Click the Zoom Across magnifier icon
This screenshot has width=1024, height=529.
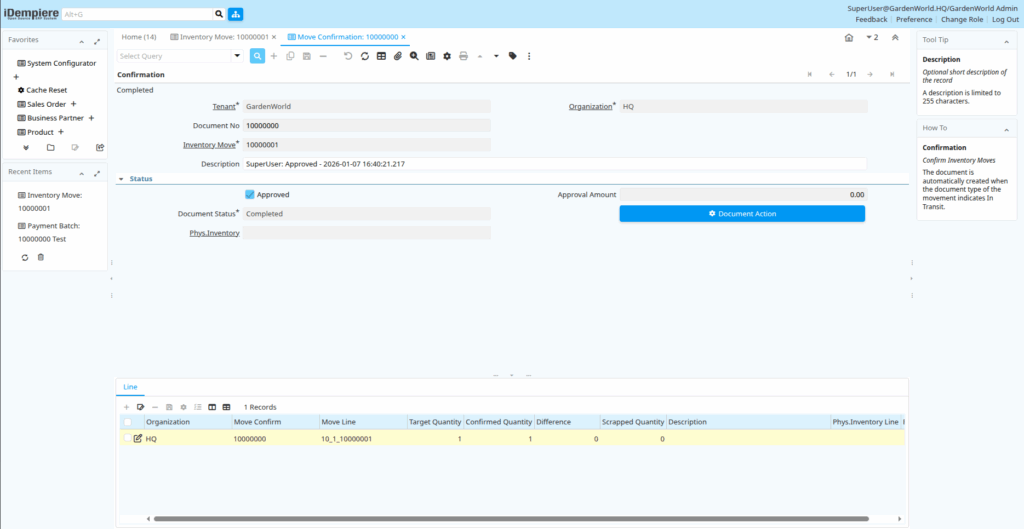[414, 56]
